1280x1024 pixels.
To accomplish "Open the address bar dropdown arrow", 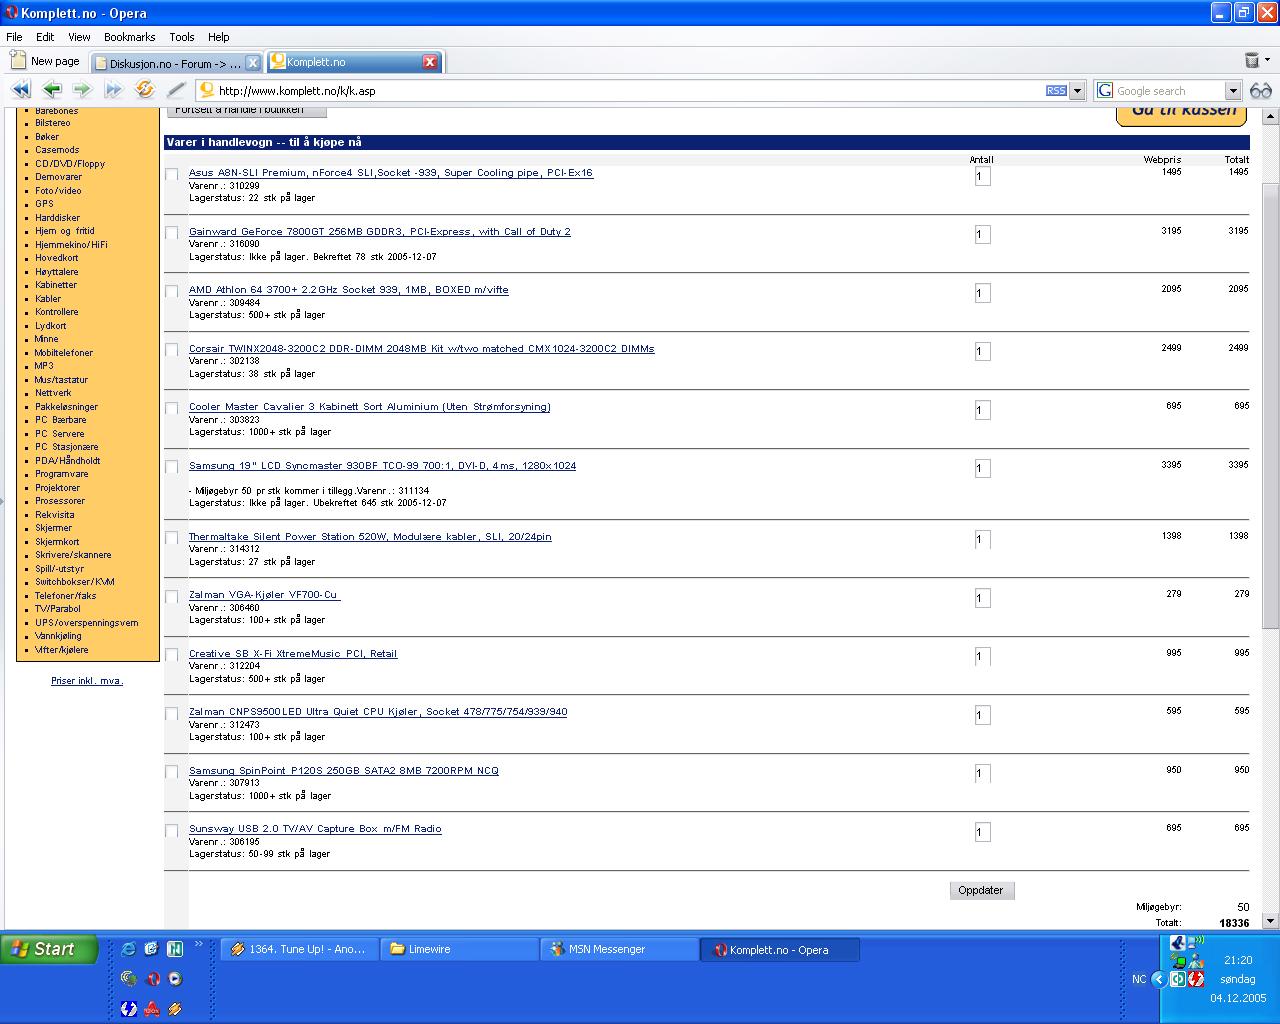I will coord(1077,91).
